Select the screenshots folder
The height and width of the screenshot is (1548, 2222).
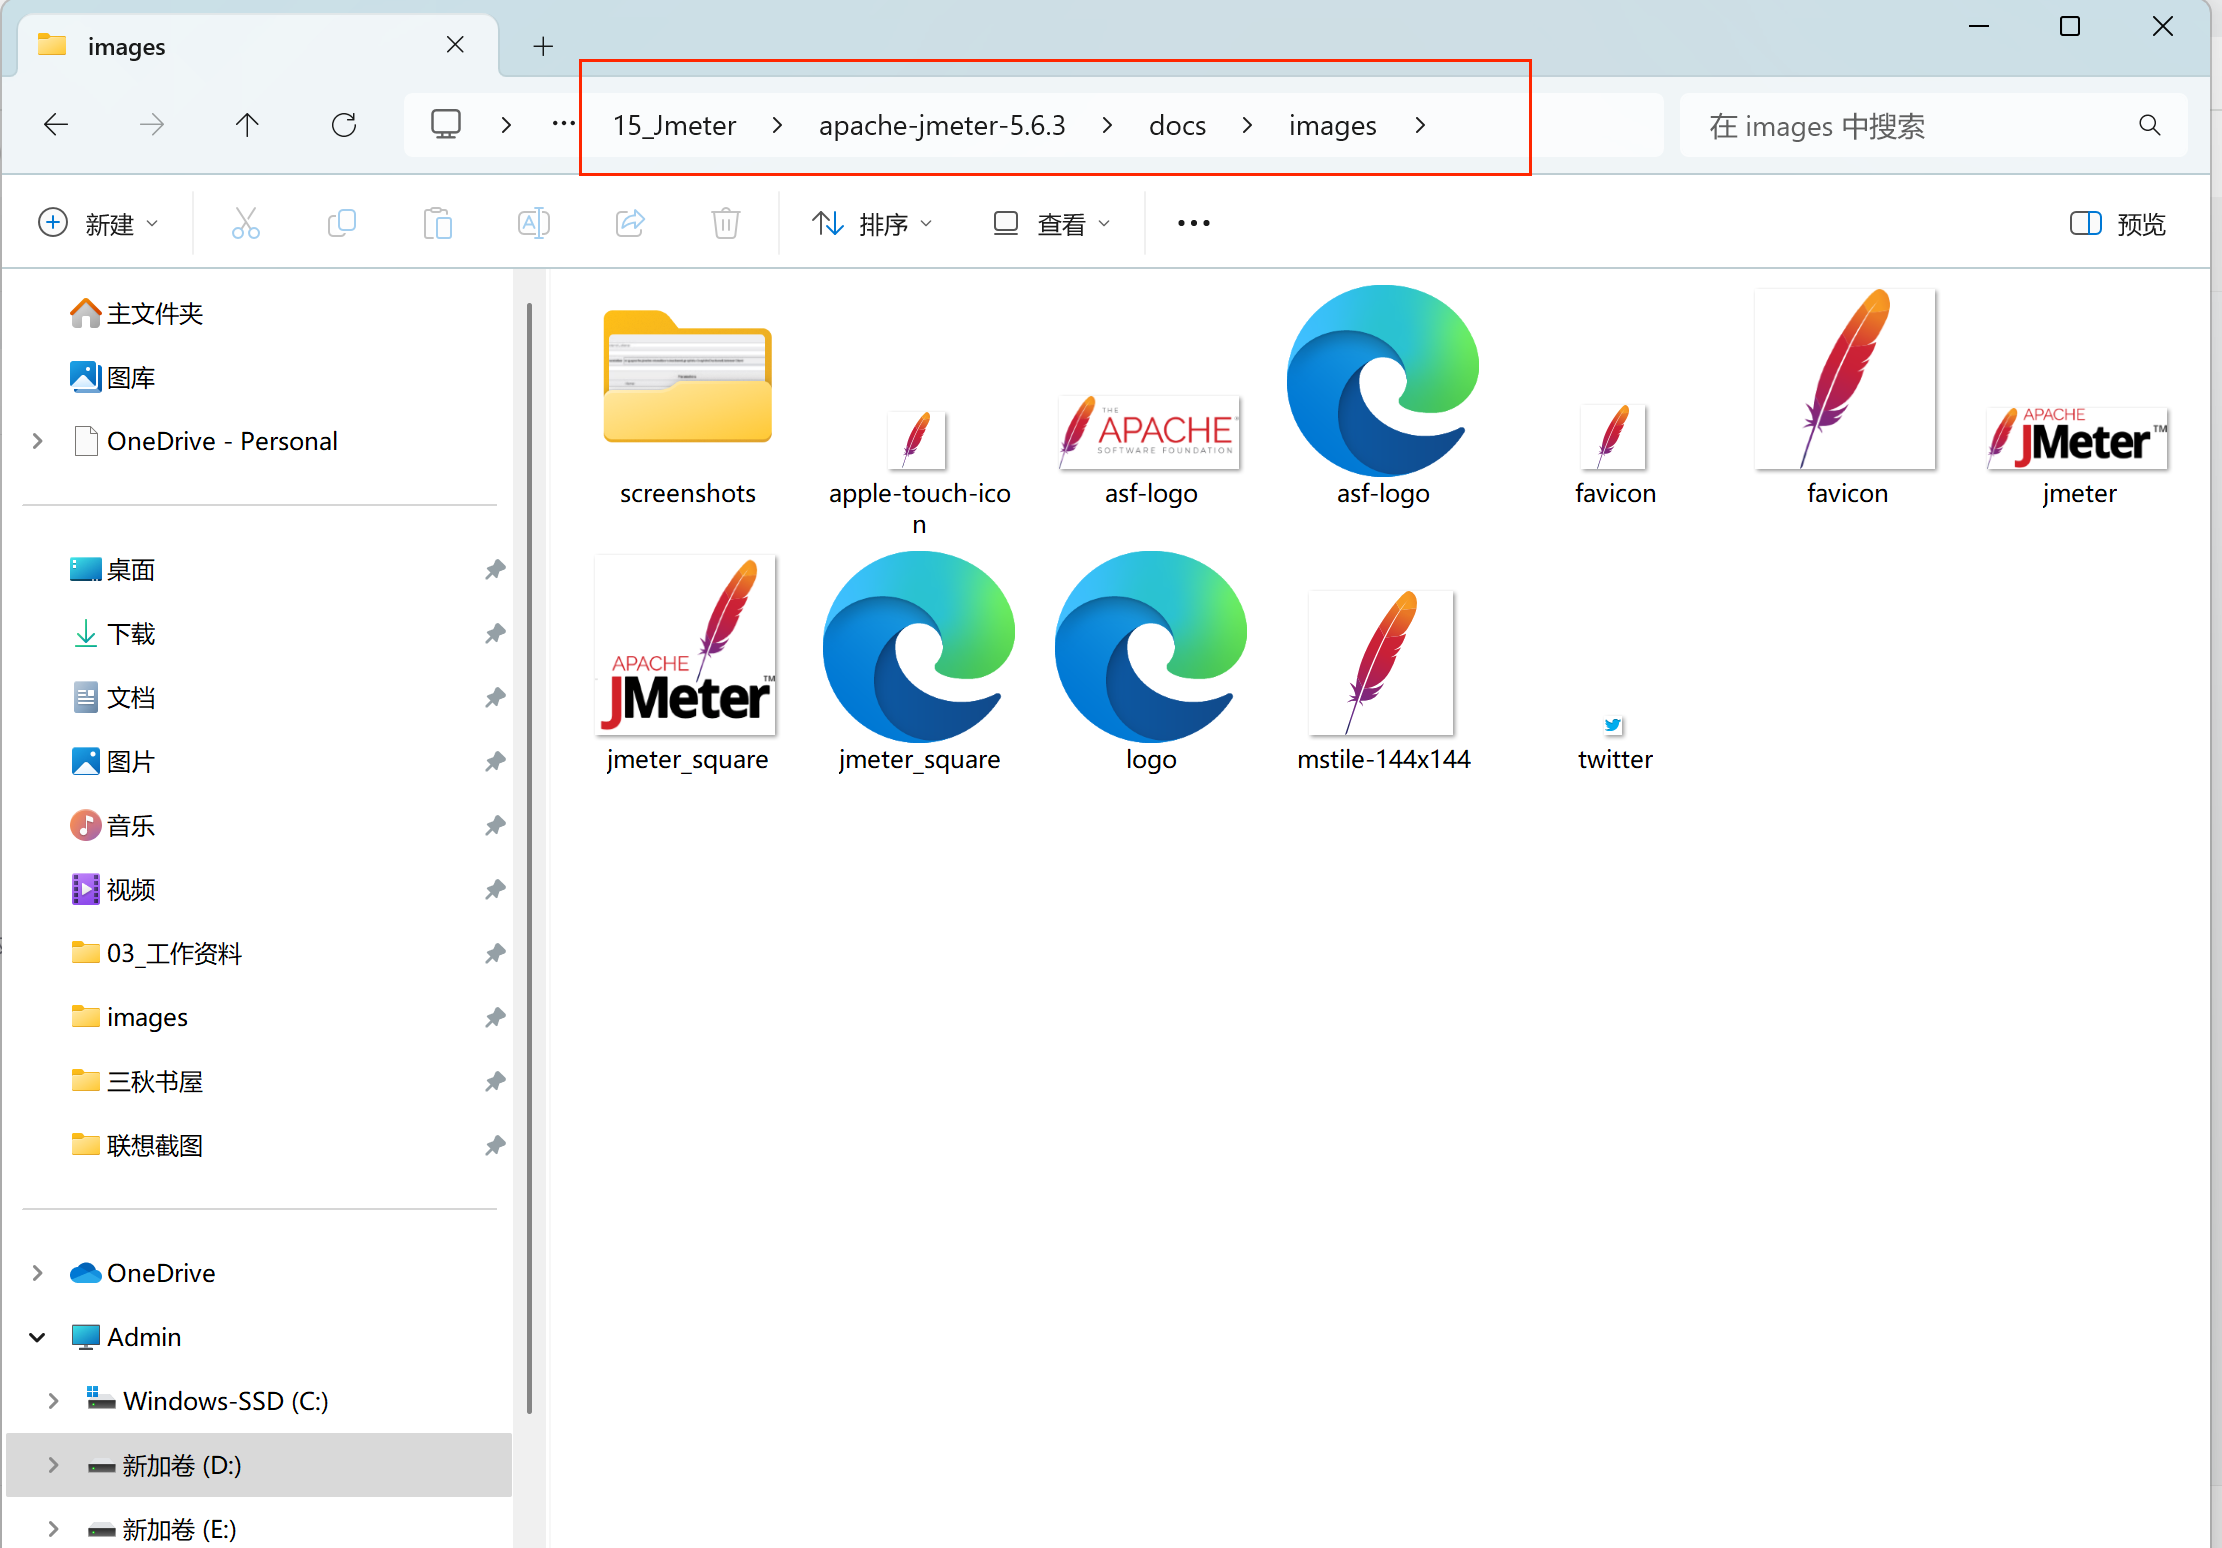[688, 405]
